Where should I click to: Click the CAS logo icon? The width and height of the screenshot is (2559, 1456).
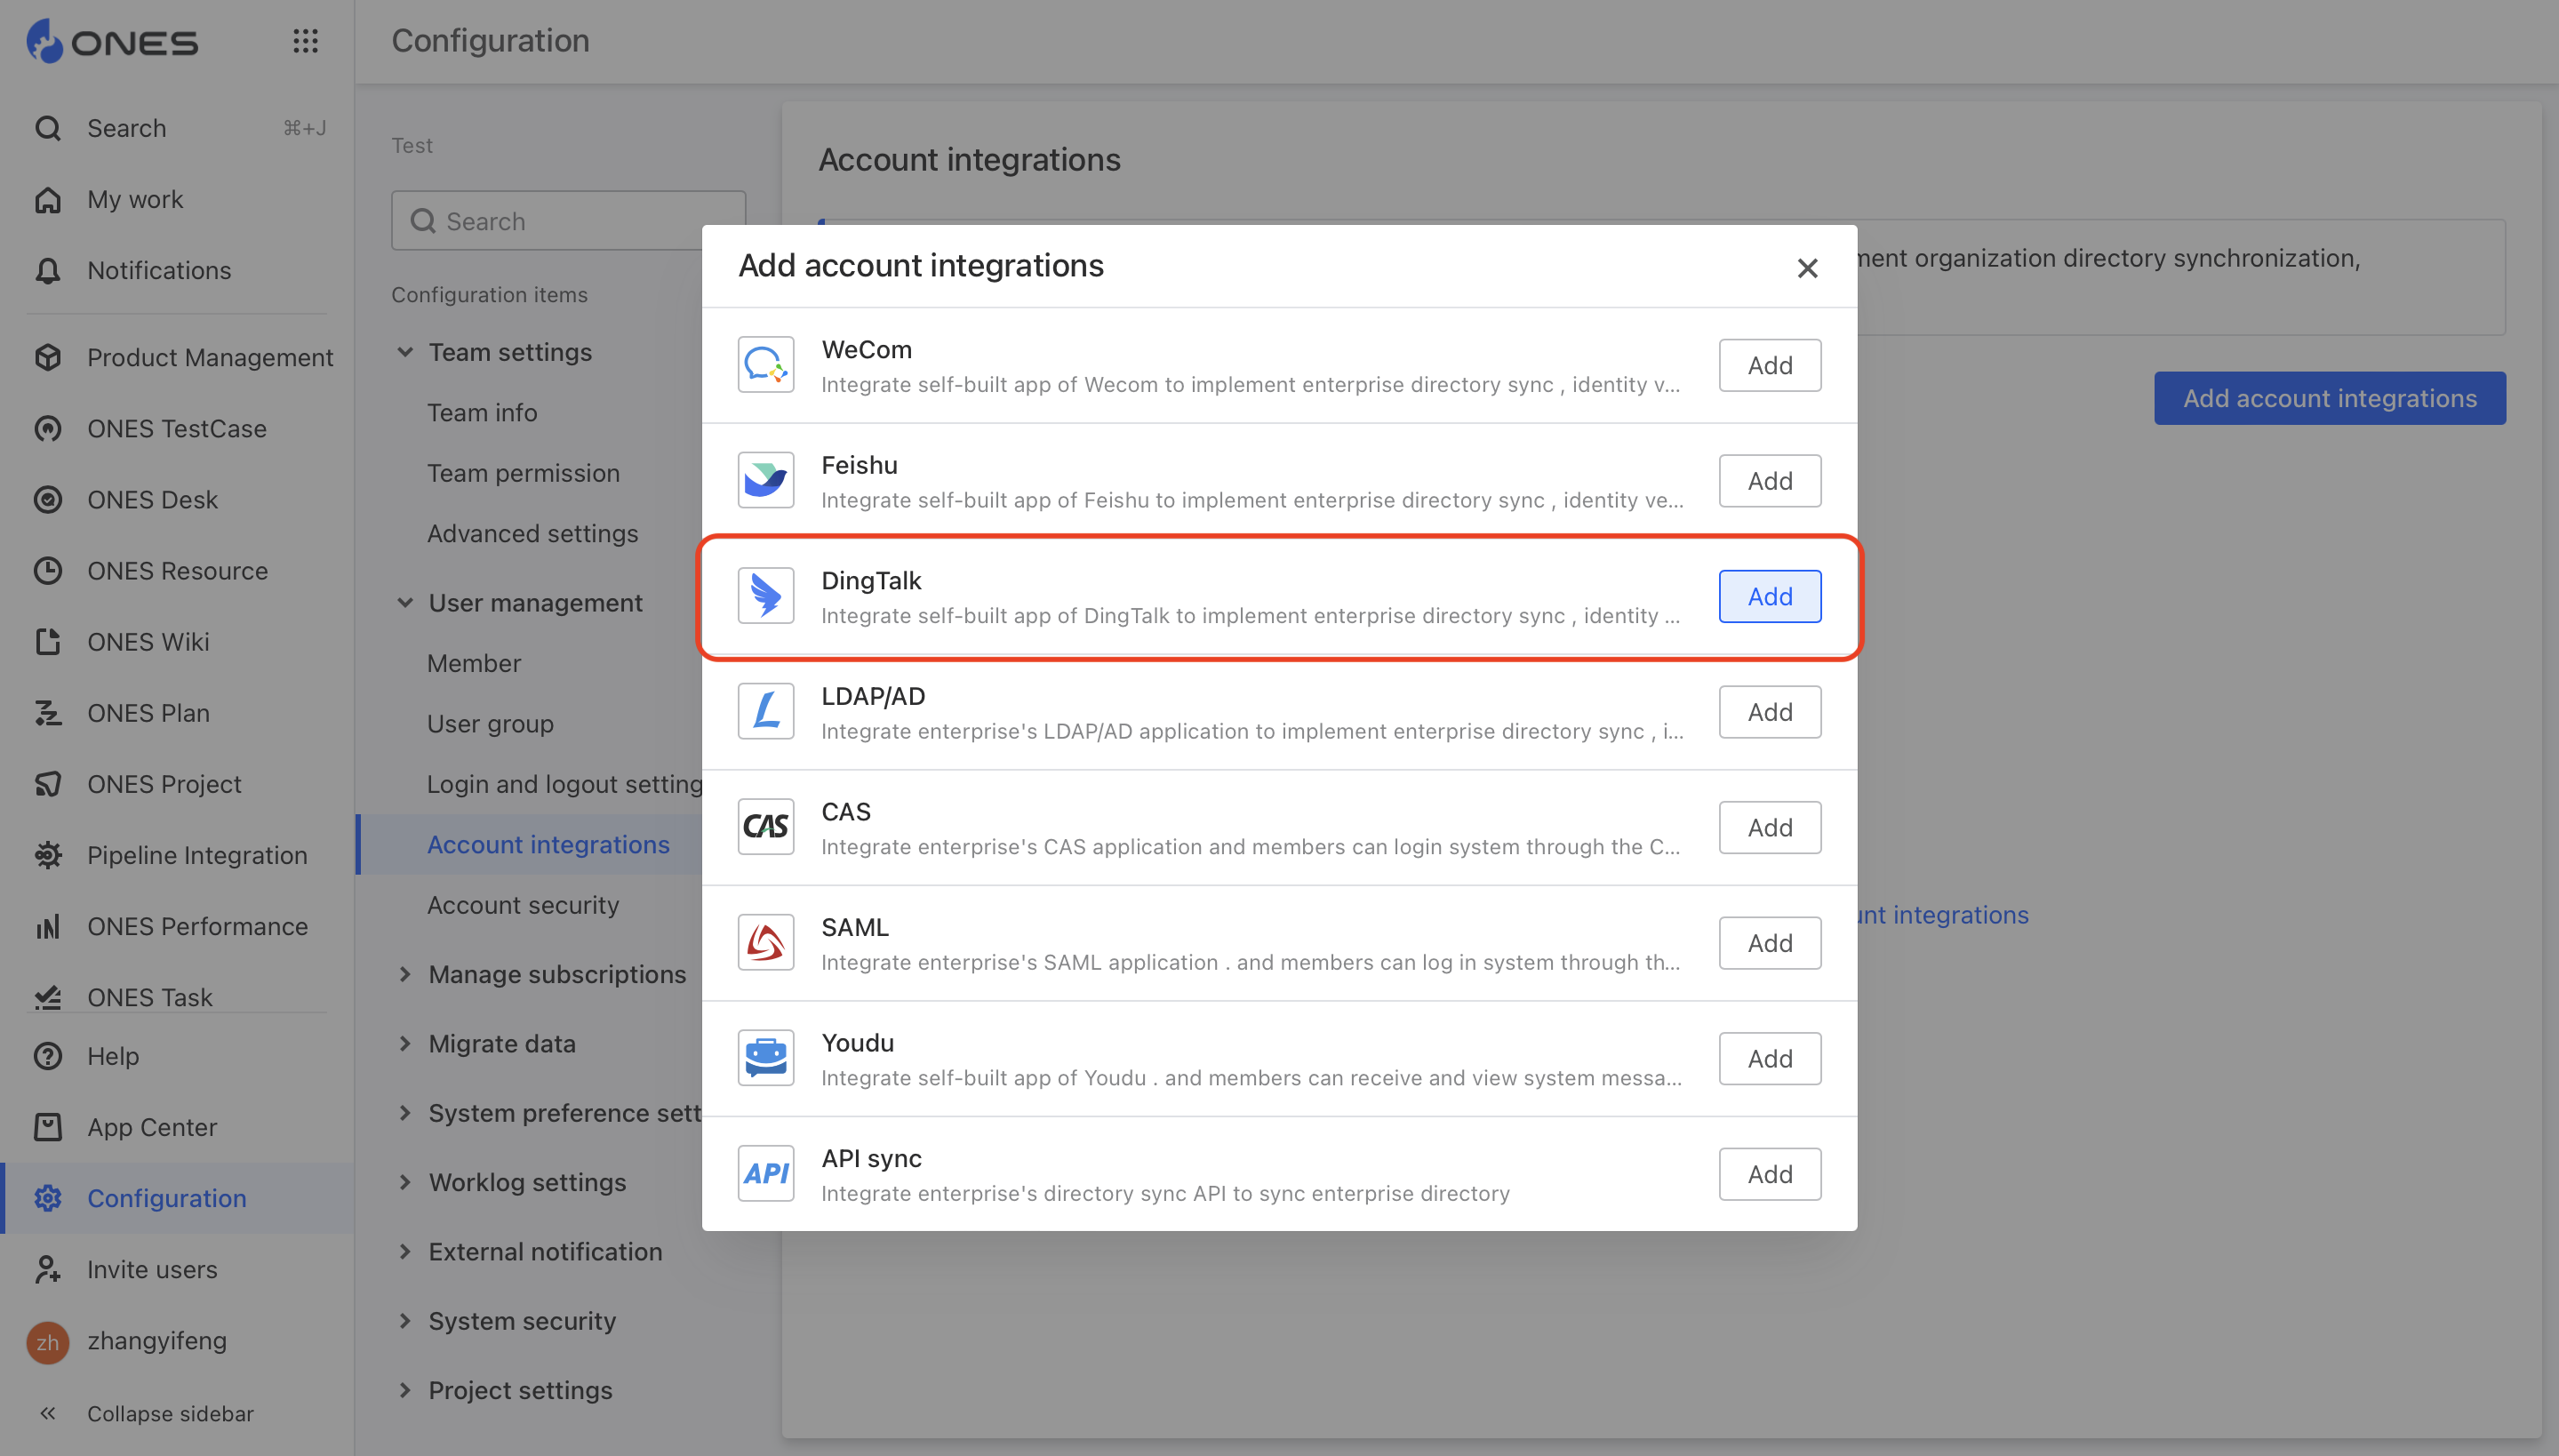click(766, 827)
